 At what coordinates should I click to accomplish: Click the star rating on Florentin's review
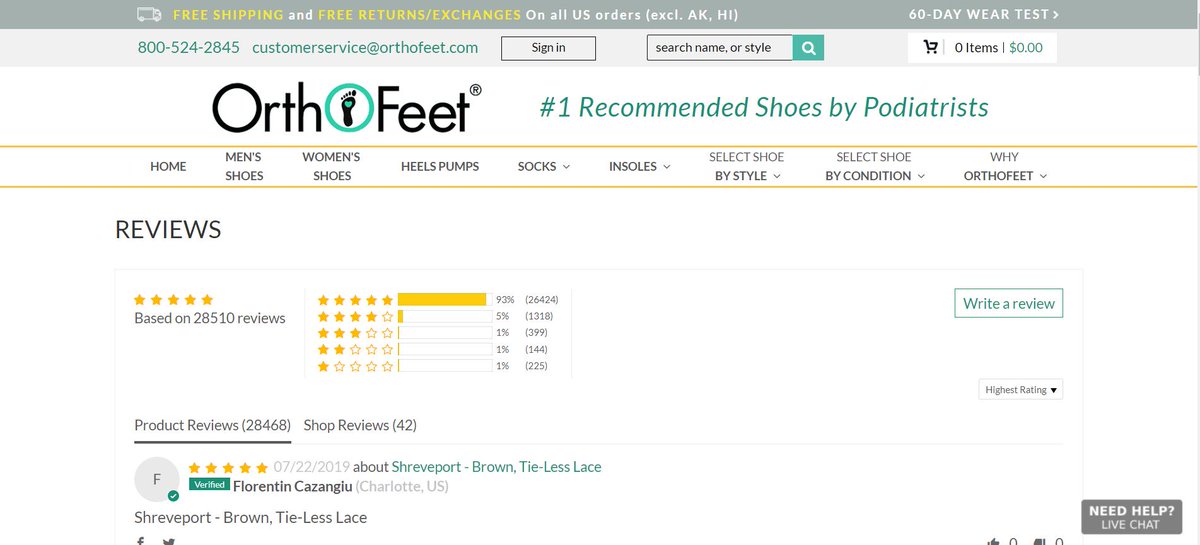click(x=228, y=467)
